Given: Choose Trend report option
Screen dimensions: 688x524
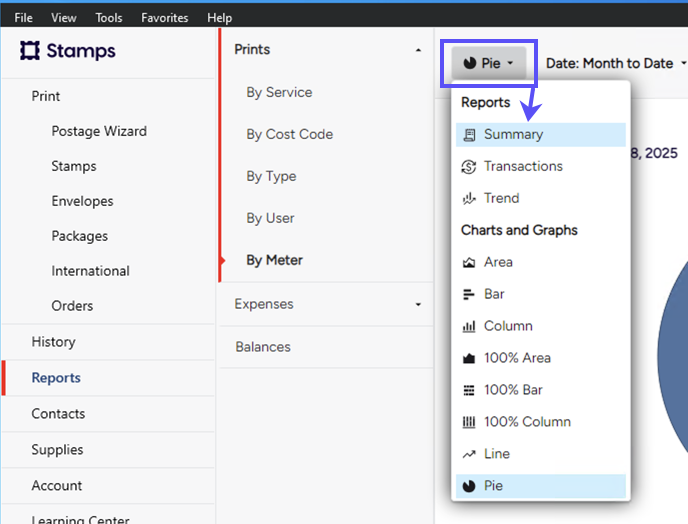Looking at the screenshot, I should pos(541,198).
